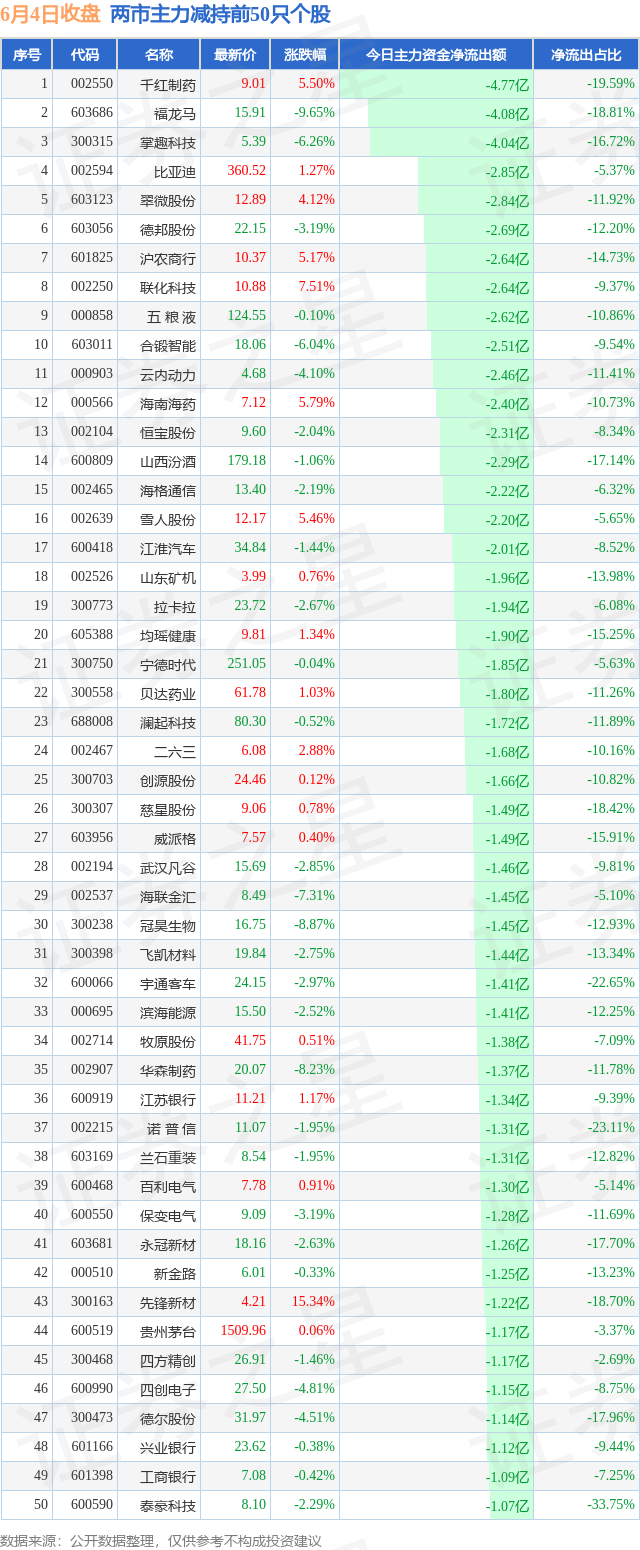640x1550 pixels.
Task: Click 均瑶健康 outflow ratio -15.25%
Action: coord(611,635)
